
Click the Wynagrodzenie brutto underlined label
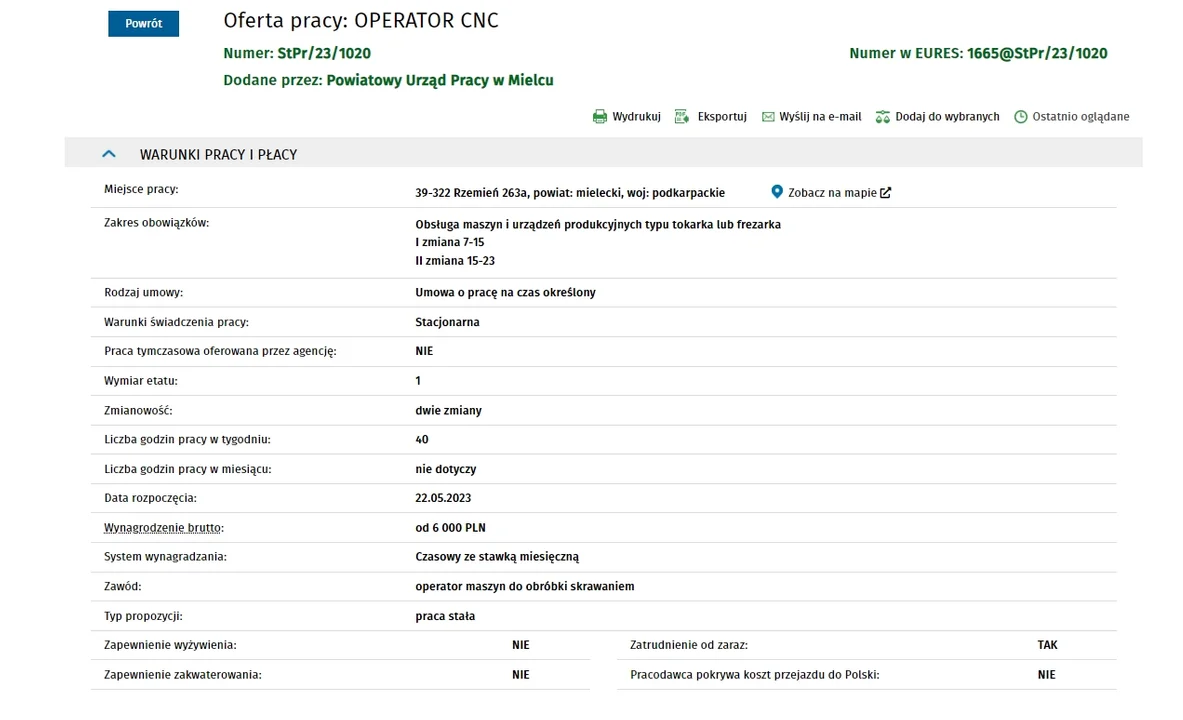tap(164, 528)
